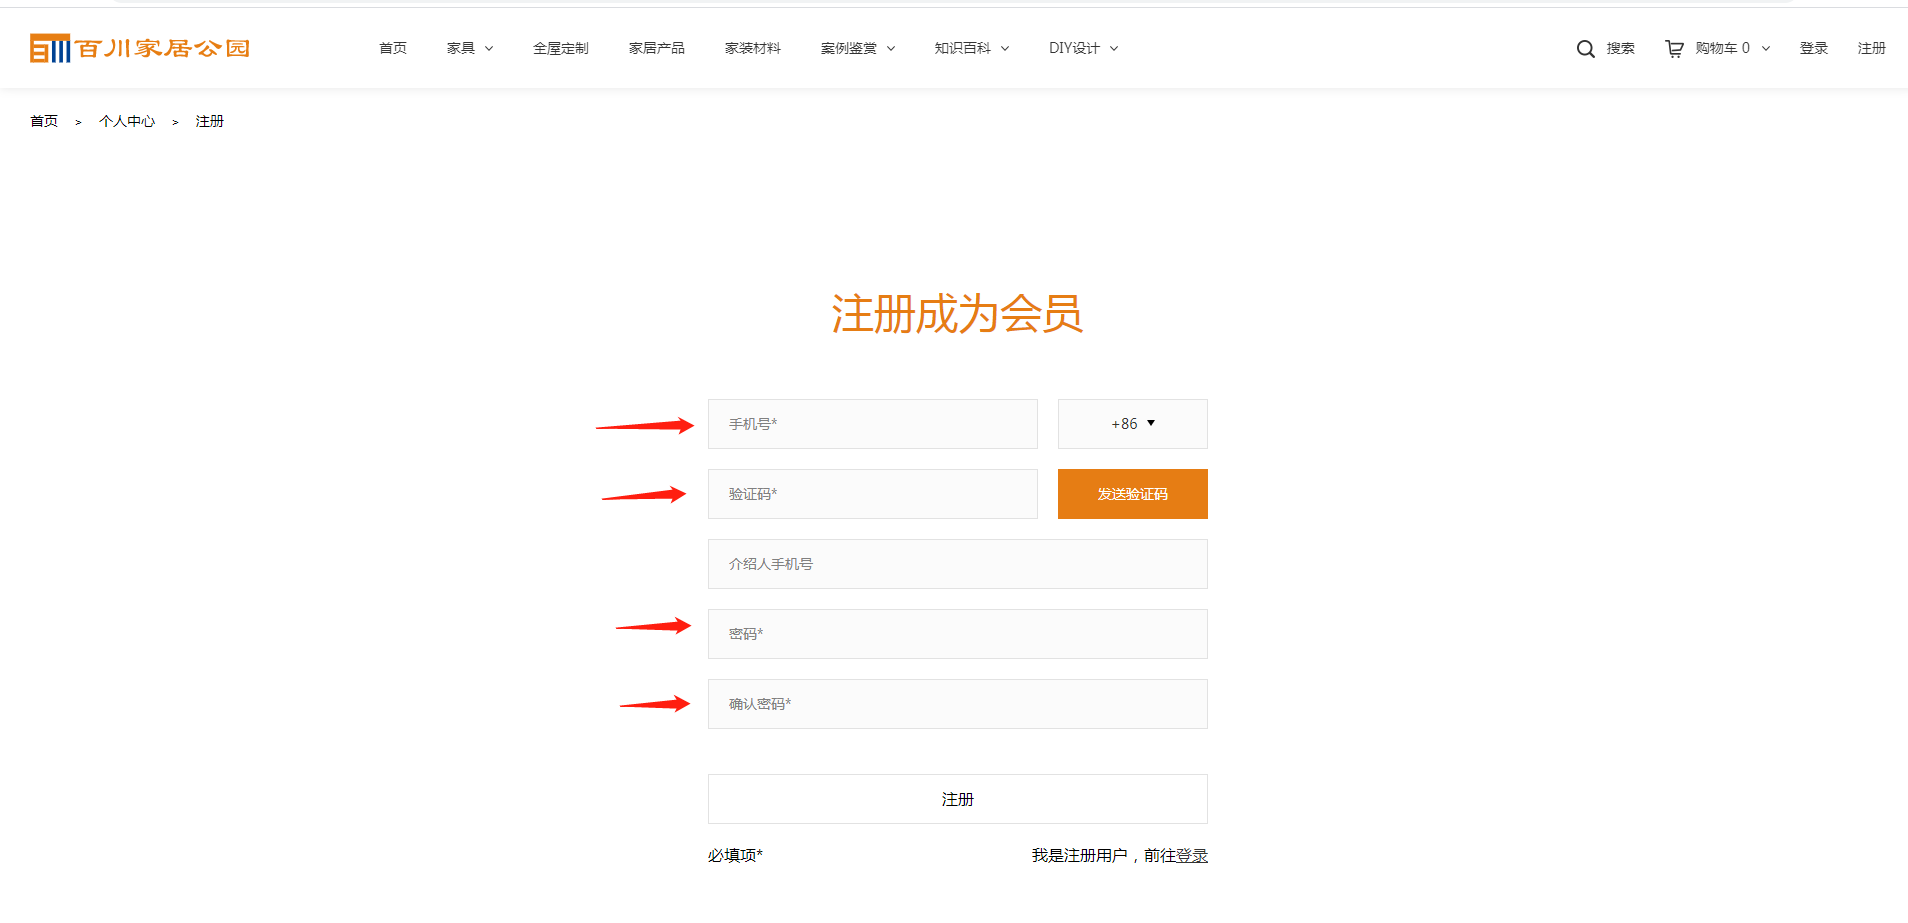This screenshot has width=1908, height=923.
Task: Open the DIY设计 dropdown menu
Action: coord(1083,48)
